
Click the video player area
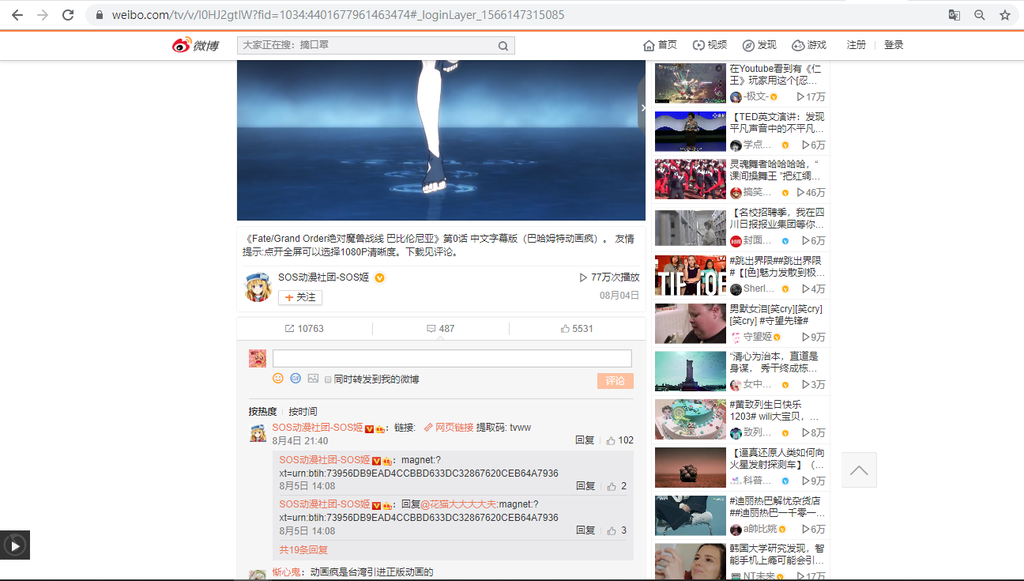click(441, 140)
